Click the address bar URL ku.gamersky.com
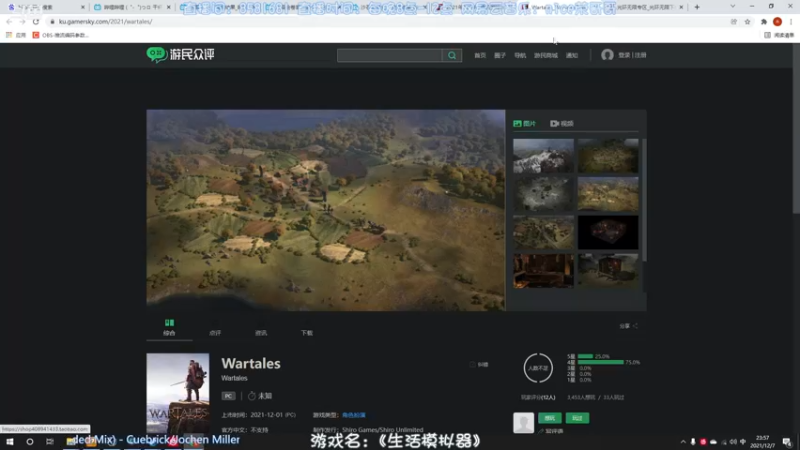This screenshot has height=450, width=800. (106, 21)
